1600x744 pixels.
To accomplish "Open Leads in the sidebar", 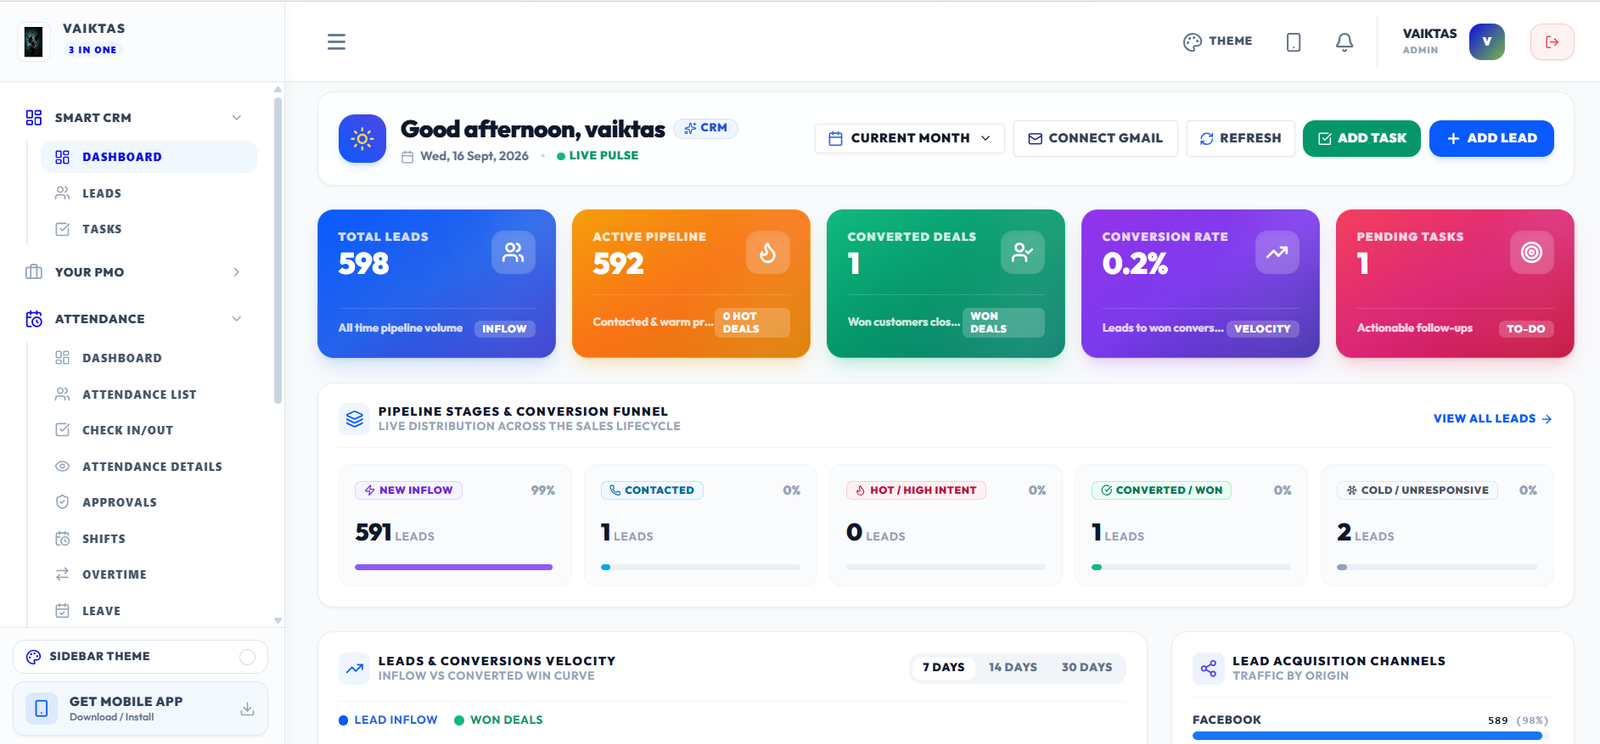I will pos(149,194).
